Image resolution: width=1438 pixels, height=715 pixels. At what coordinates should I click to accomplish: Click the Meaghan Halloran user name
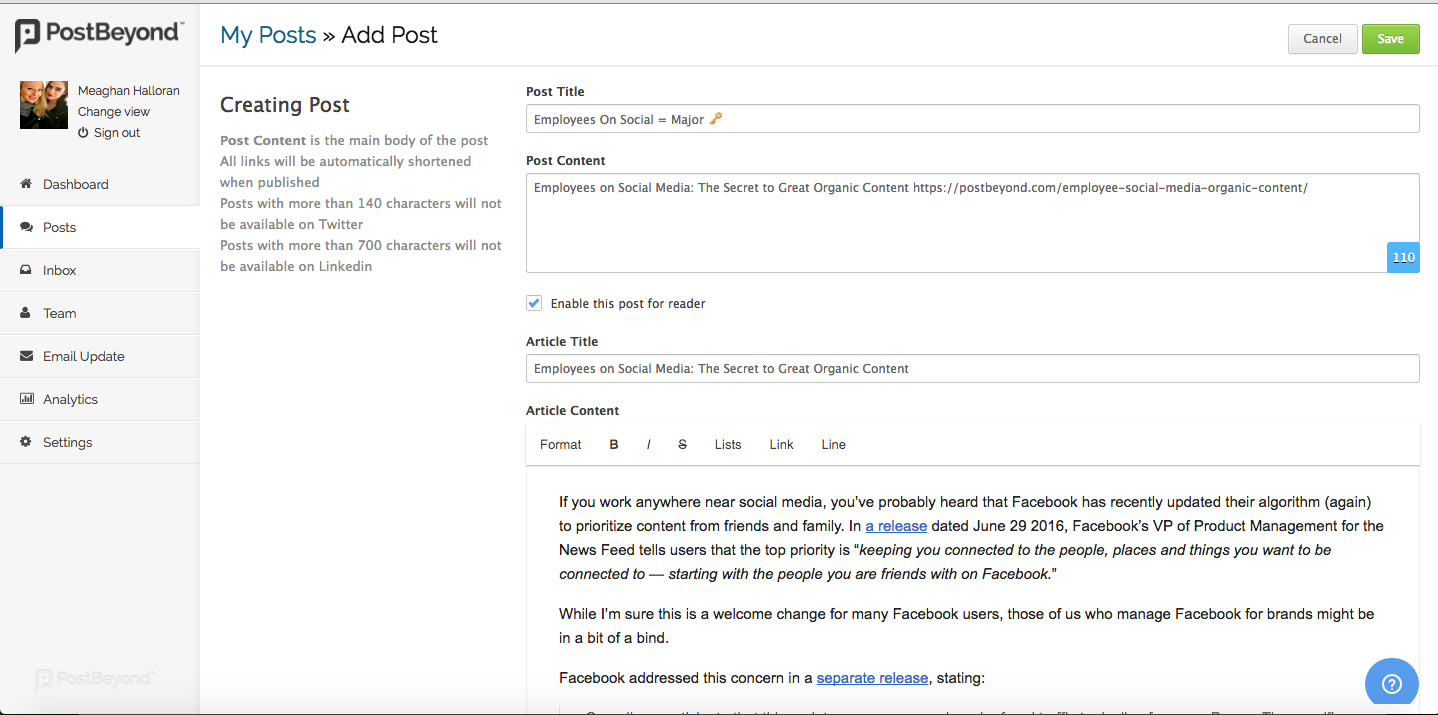(129, 91)
